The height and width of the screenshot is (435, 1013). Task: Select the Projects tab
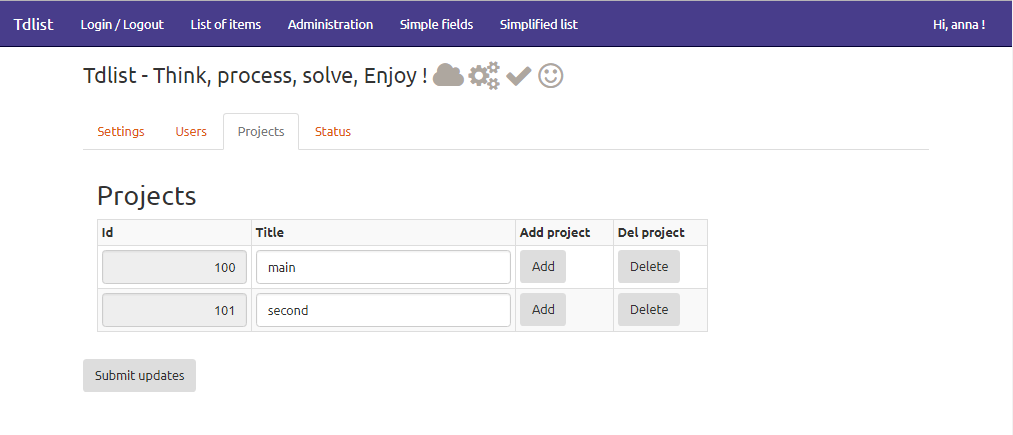[261, 132]
